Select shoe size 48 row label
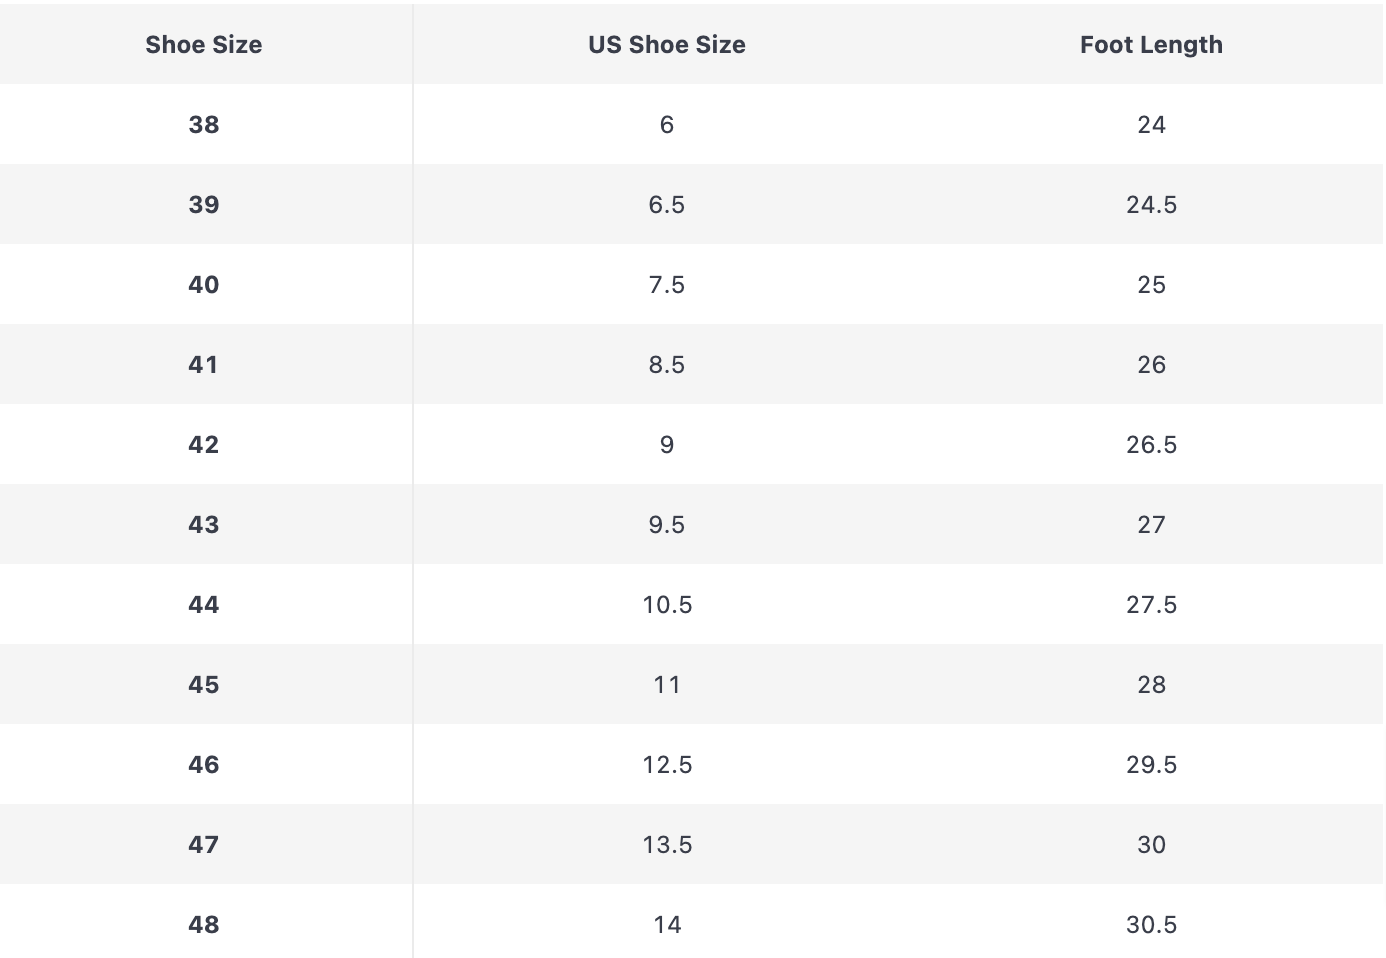 point(204,925)
